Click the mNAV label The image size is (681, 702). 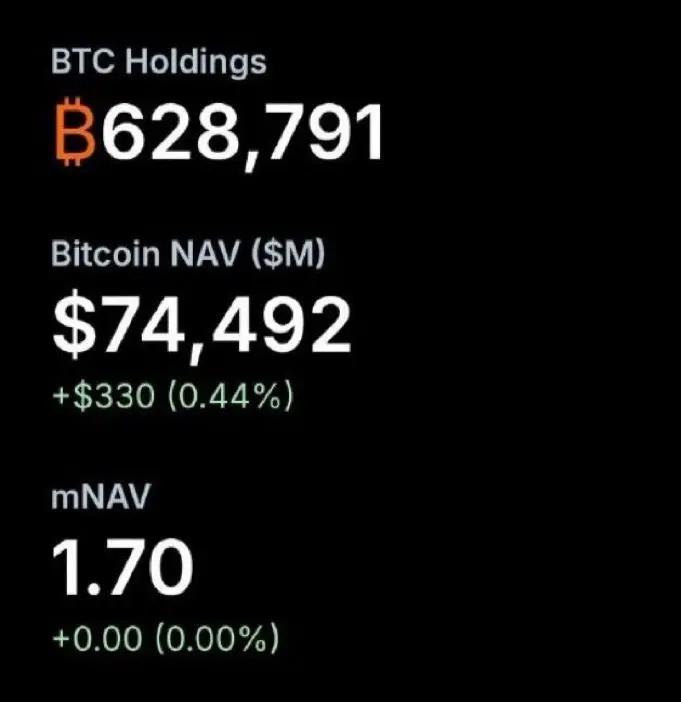(100, 496)
